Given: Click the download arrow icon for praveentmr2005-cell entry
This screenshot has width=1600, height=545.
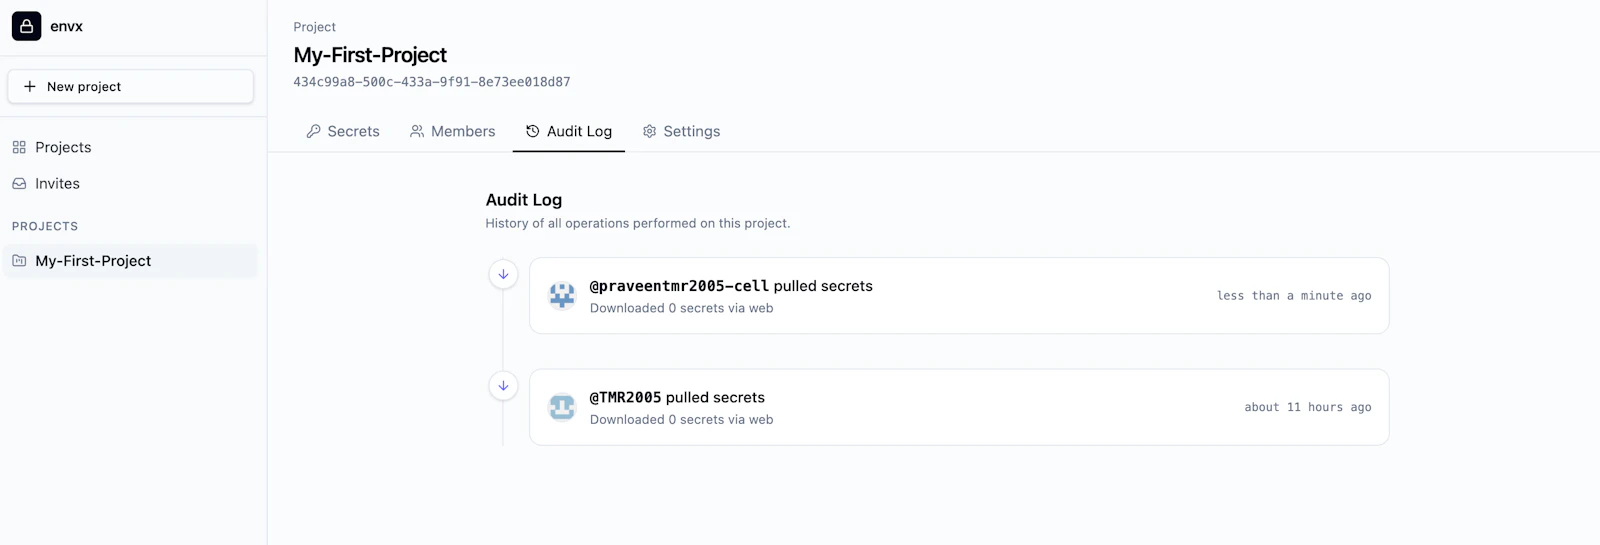Looking at the screenshot, I should [503, 274].
